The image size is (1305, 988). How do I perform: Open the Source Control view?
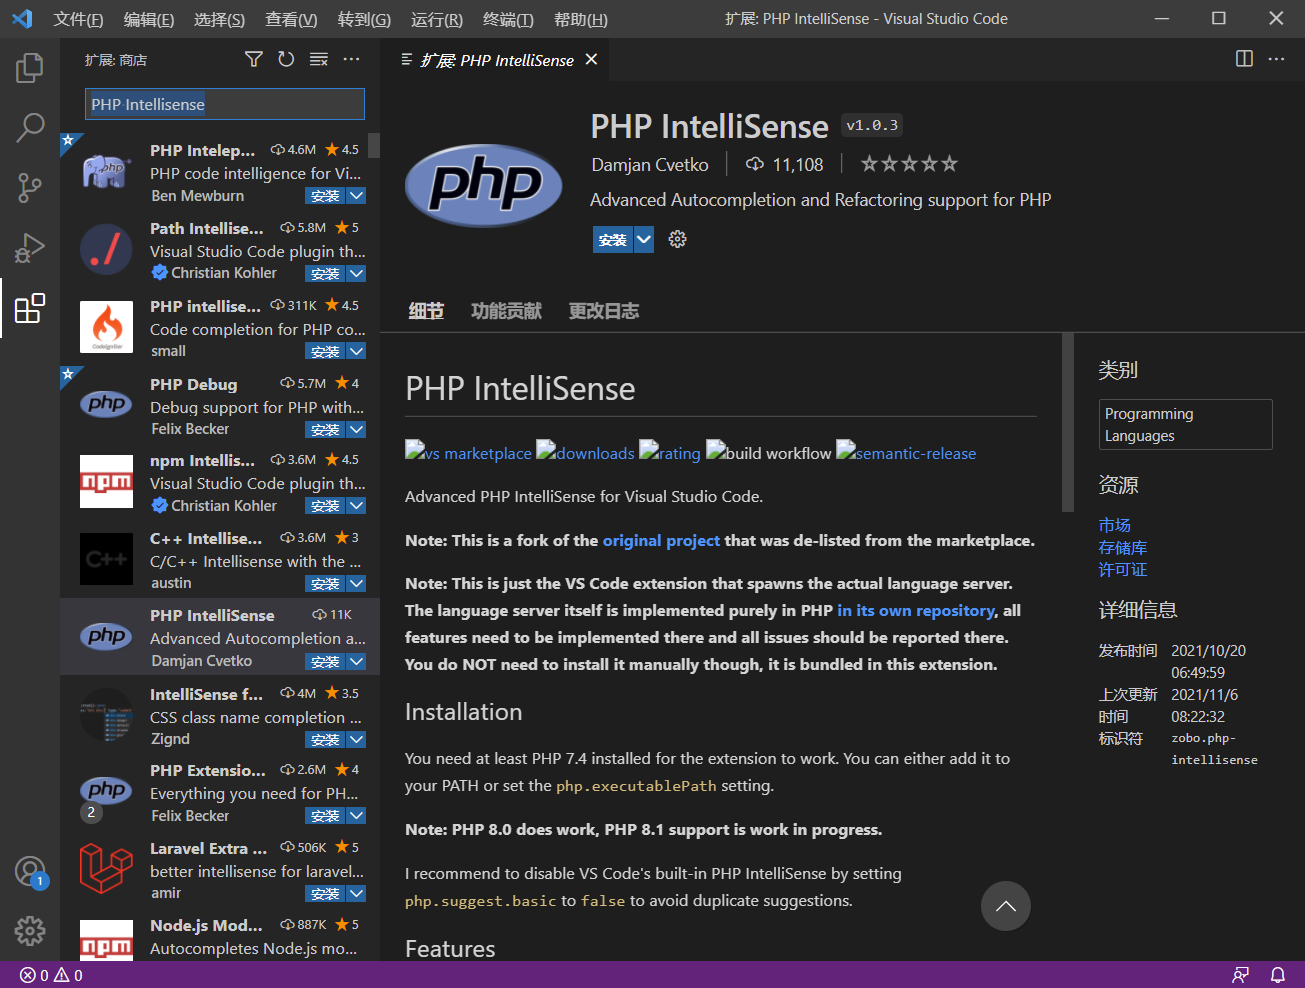click(30, 187)
